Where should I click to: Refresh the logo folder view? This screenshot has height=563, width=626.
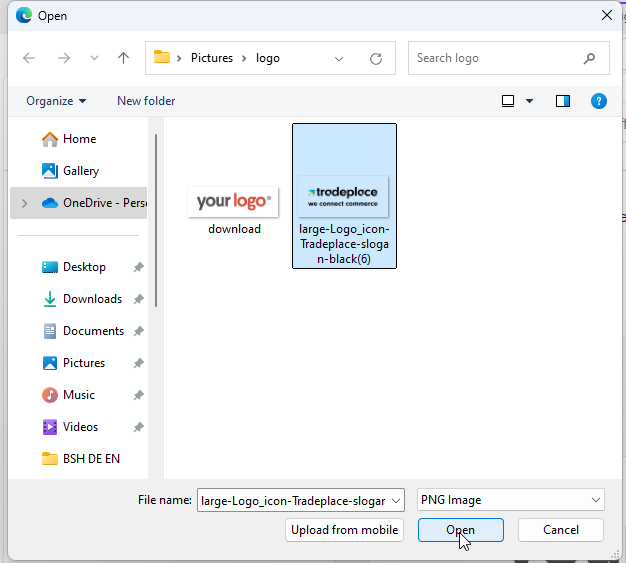pos(376,59)
